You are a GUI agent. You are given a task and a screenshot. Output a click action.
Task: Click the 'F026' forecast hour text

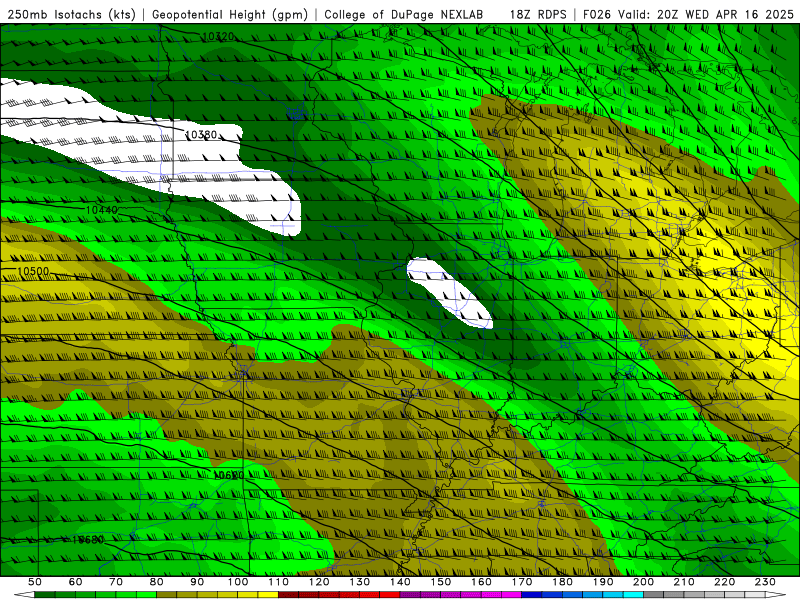(x=597, y=14)
